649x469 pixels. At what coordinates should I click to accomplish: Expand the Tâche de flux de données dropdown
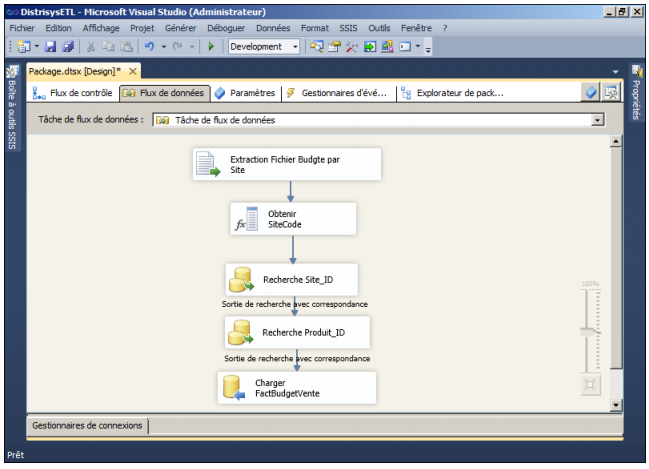click(x=598, y=120)
